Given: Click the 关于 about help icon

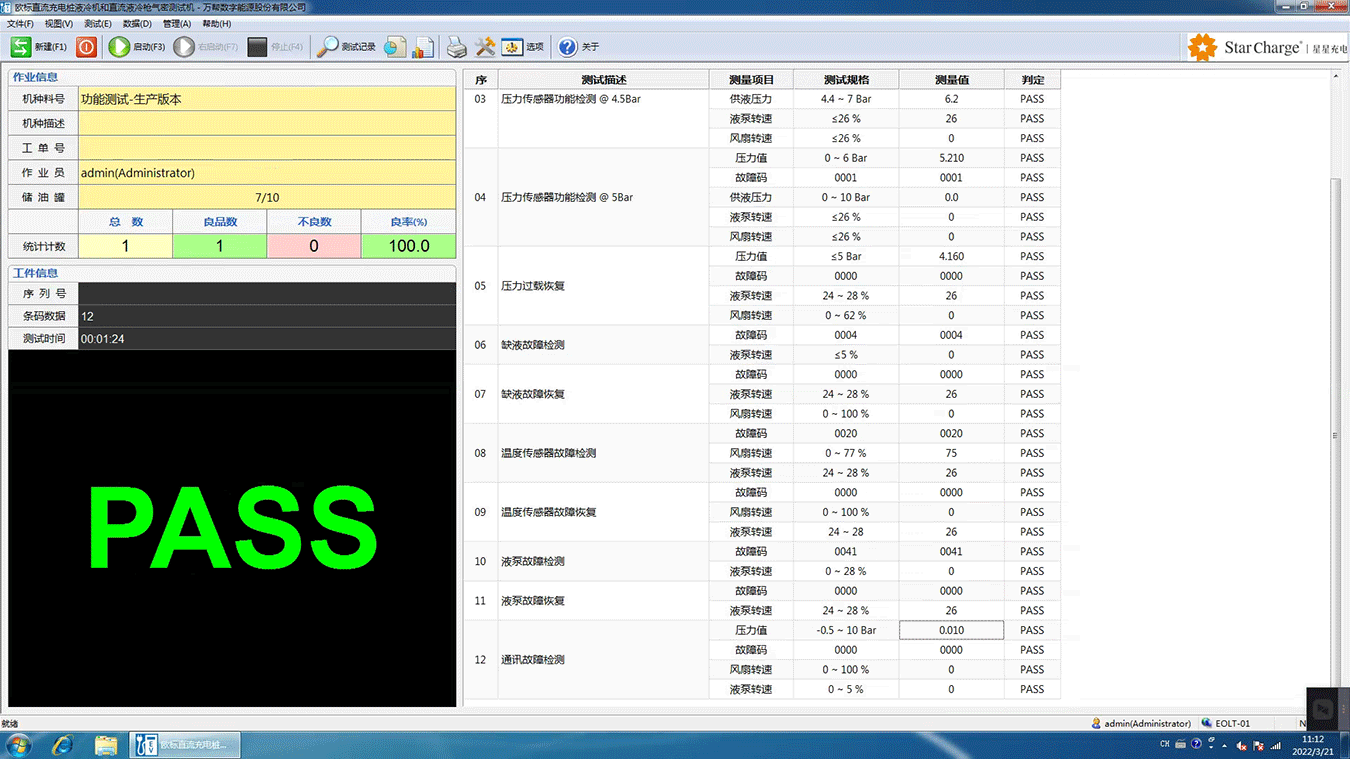Looking at the screenshot, I should [568, 47].
